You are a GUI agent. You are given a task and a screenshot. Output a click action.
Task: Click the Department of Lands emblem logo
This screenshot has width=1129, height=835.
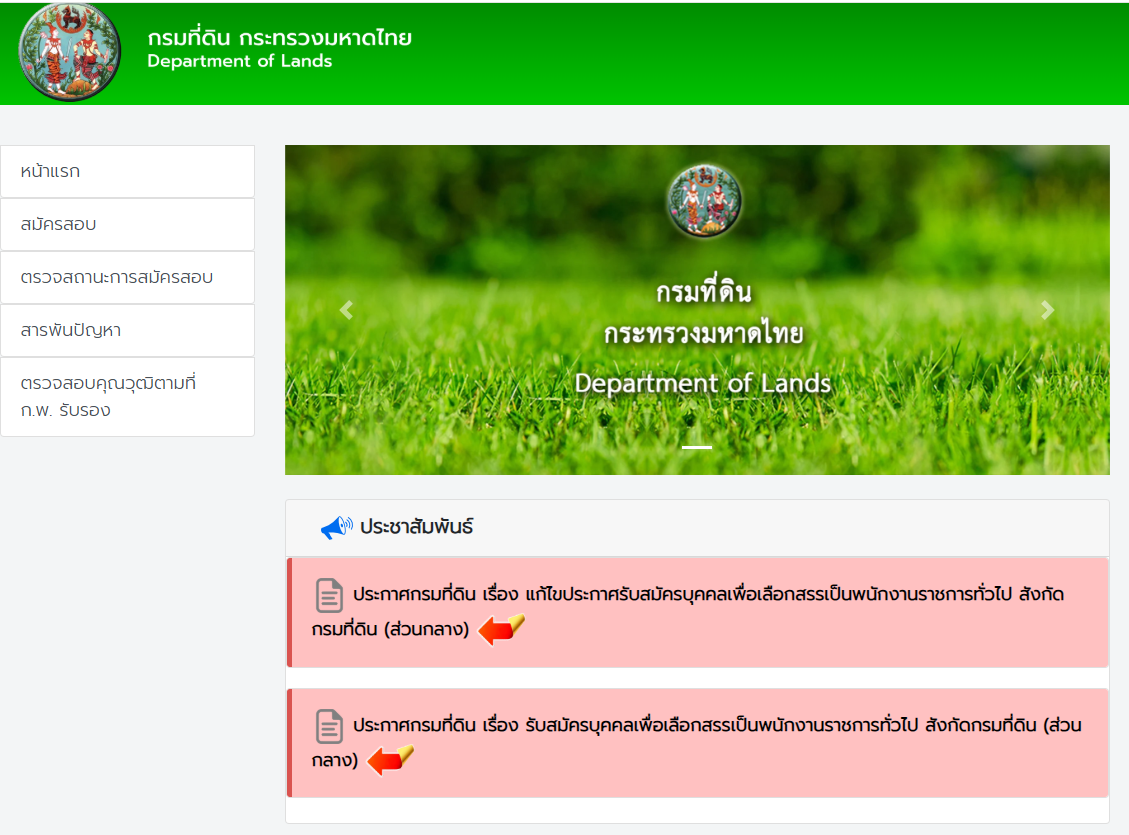pos(69,52)
